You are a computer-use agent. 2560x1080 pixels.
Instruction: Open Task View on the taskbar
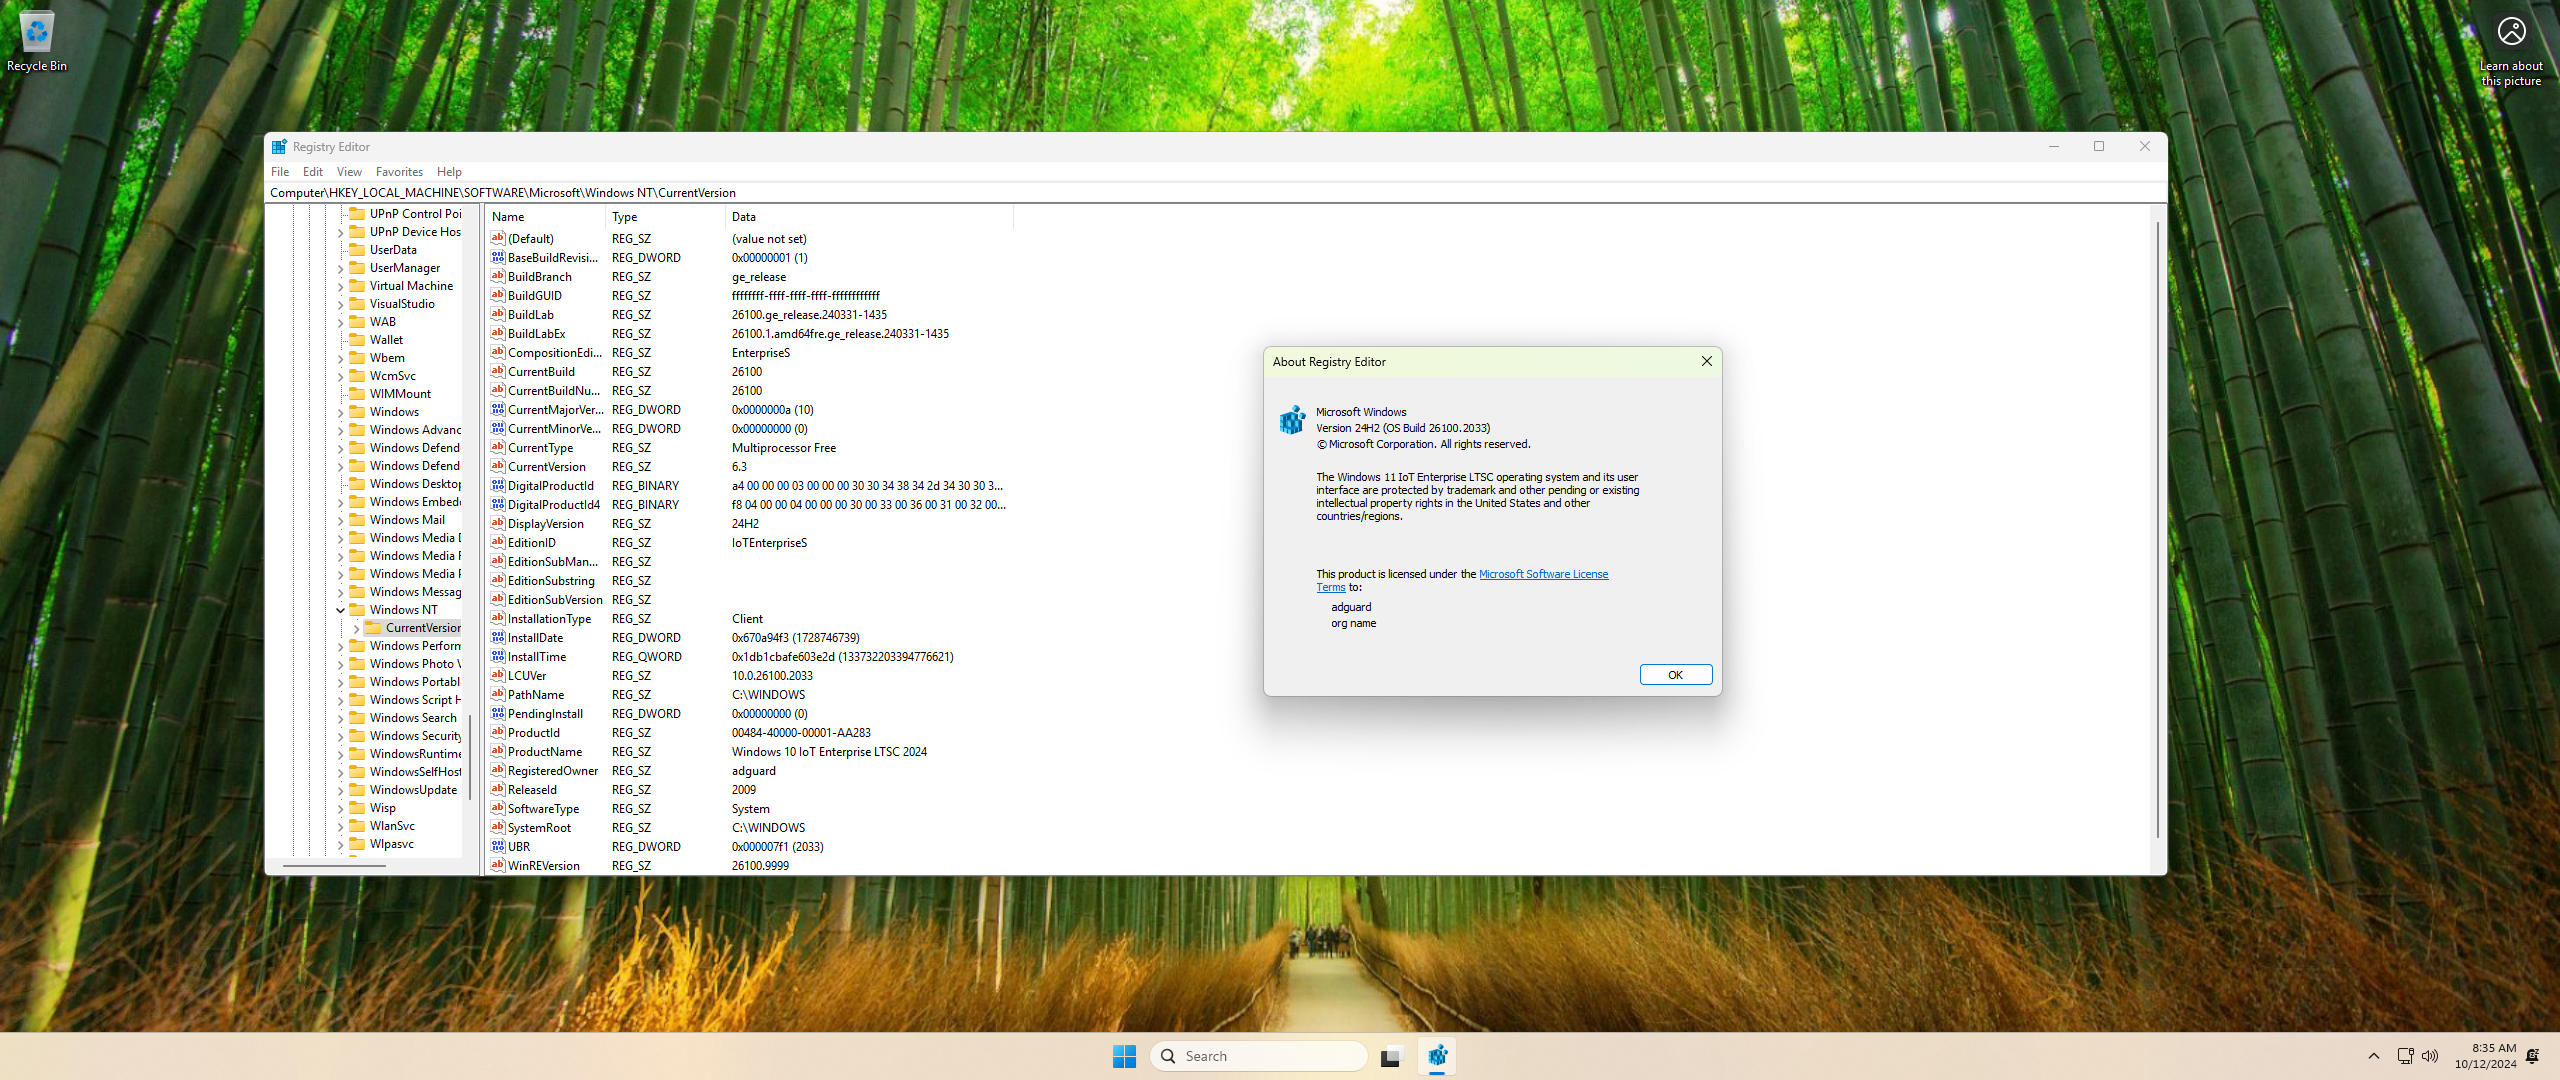[x=1391, y=1056]
